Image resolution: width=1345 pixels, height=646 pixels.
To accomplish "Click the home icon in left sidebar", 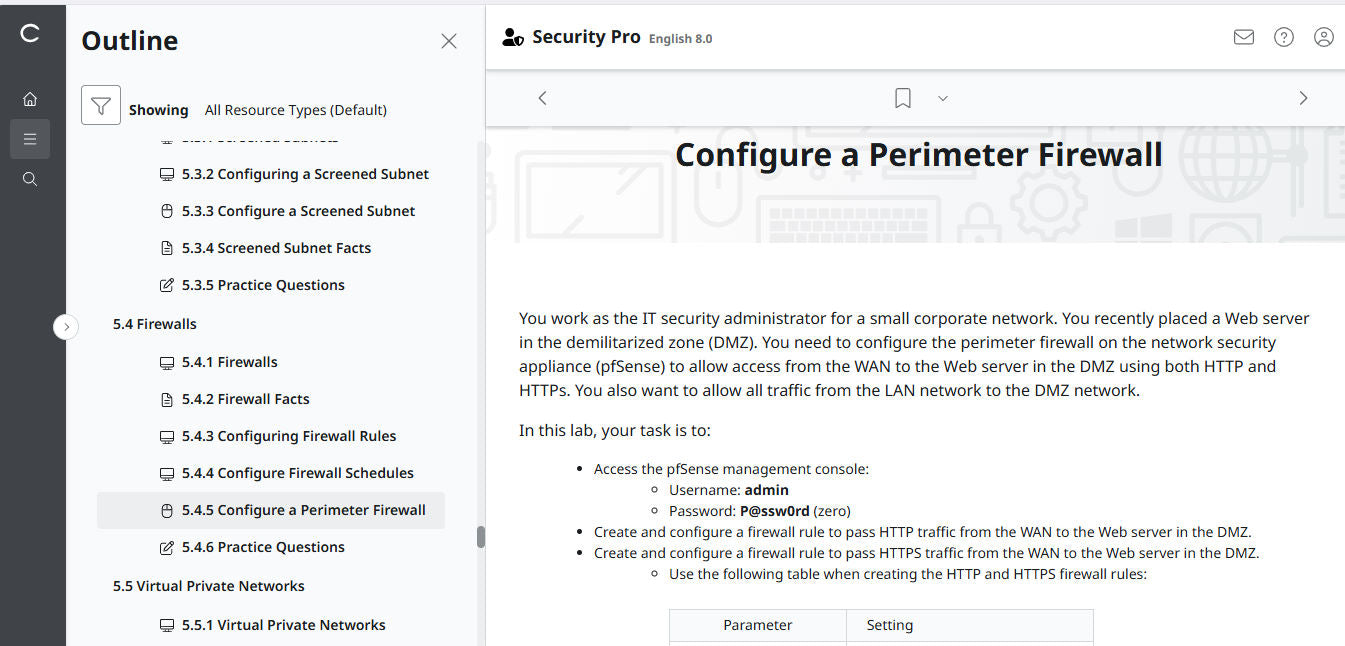I will click(x=30, y=99).
